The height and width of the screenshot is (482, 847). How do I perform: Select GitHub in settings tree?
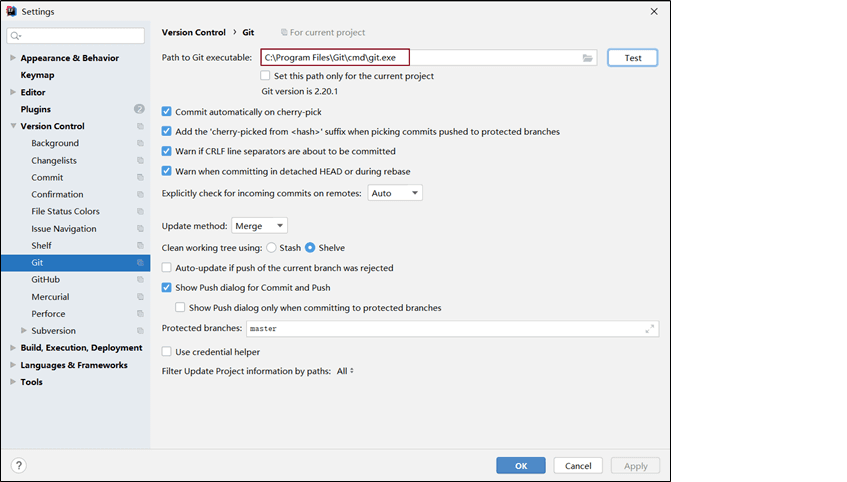pyautogui.click(x=45, y=280)
